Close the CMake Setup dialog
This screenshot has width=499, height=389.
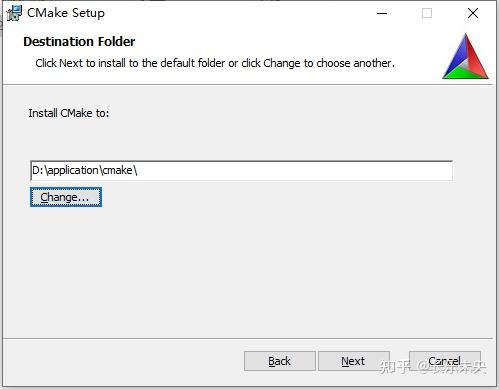473,13
